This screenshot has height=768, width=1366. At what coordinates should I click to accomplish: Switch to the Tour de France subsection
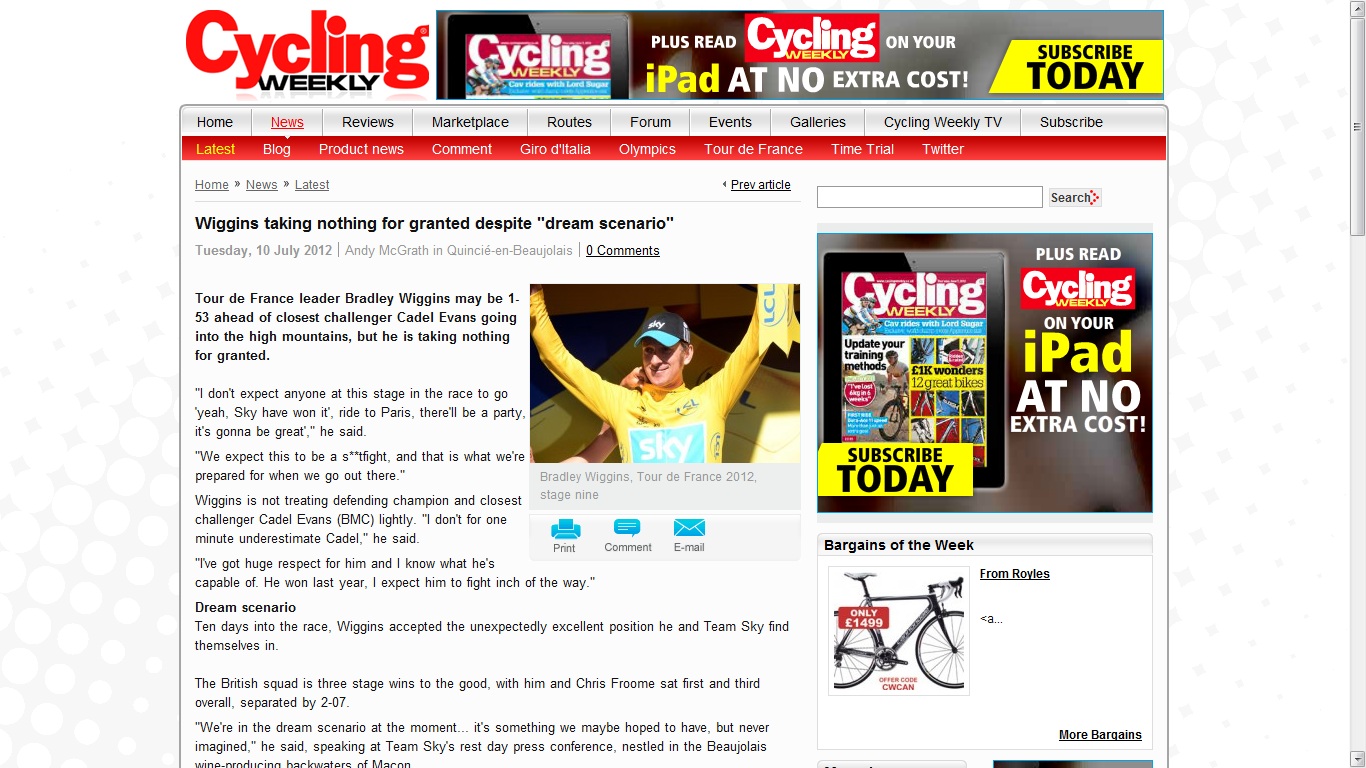pyautogui.click(x=753, y=149)
